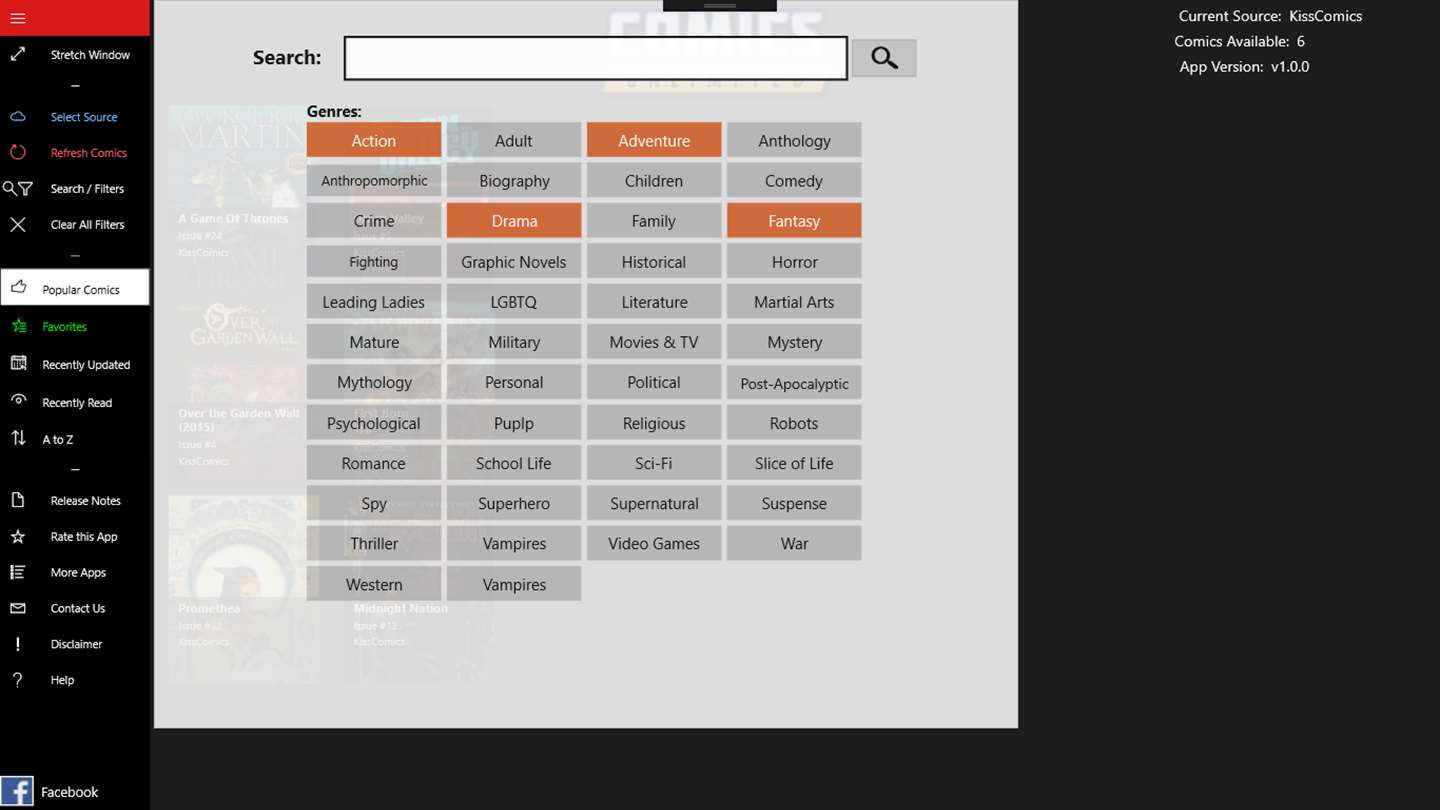
Task: Enable the Anthology genre filter
Action: [794, 140]
